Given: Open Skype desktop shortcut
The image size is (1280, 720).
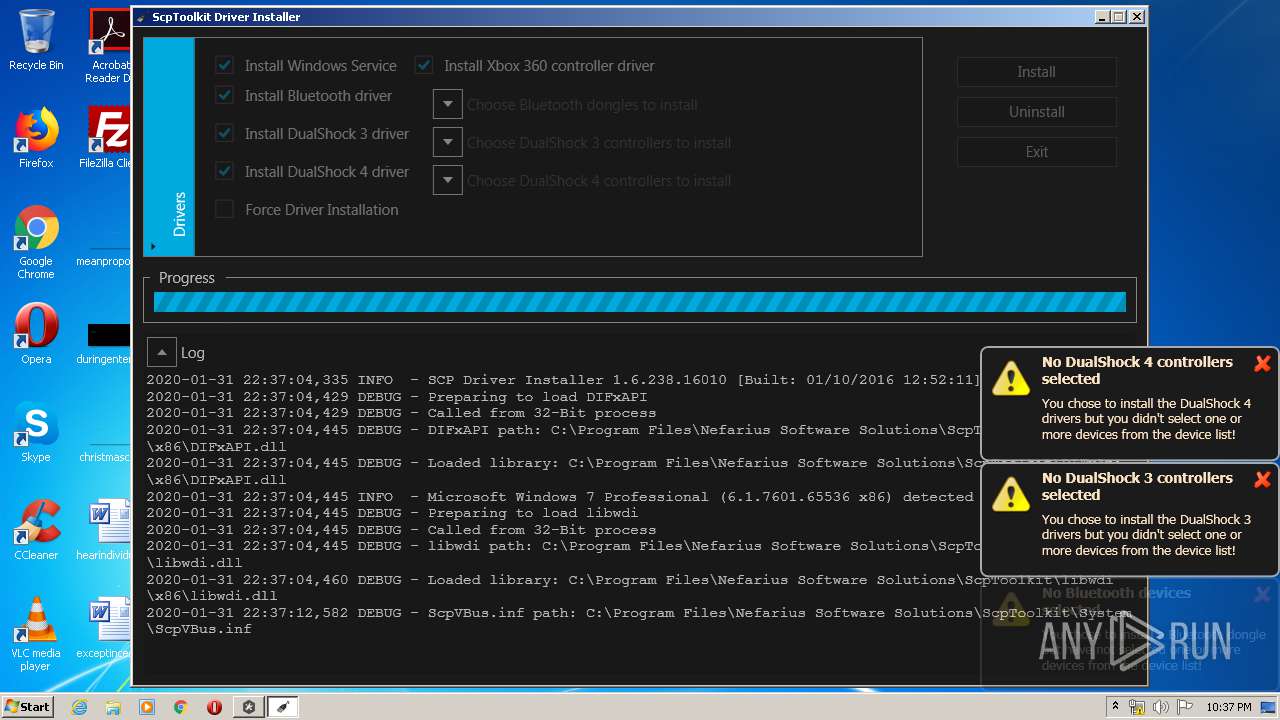Looking at the screenshot, I should click(36, 432).
